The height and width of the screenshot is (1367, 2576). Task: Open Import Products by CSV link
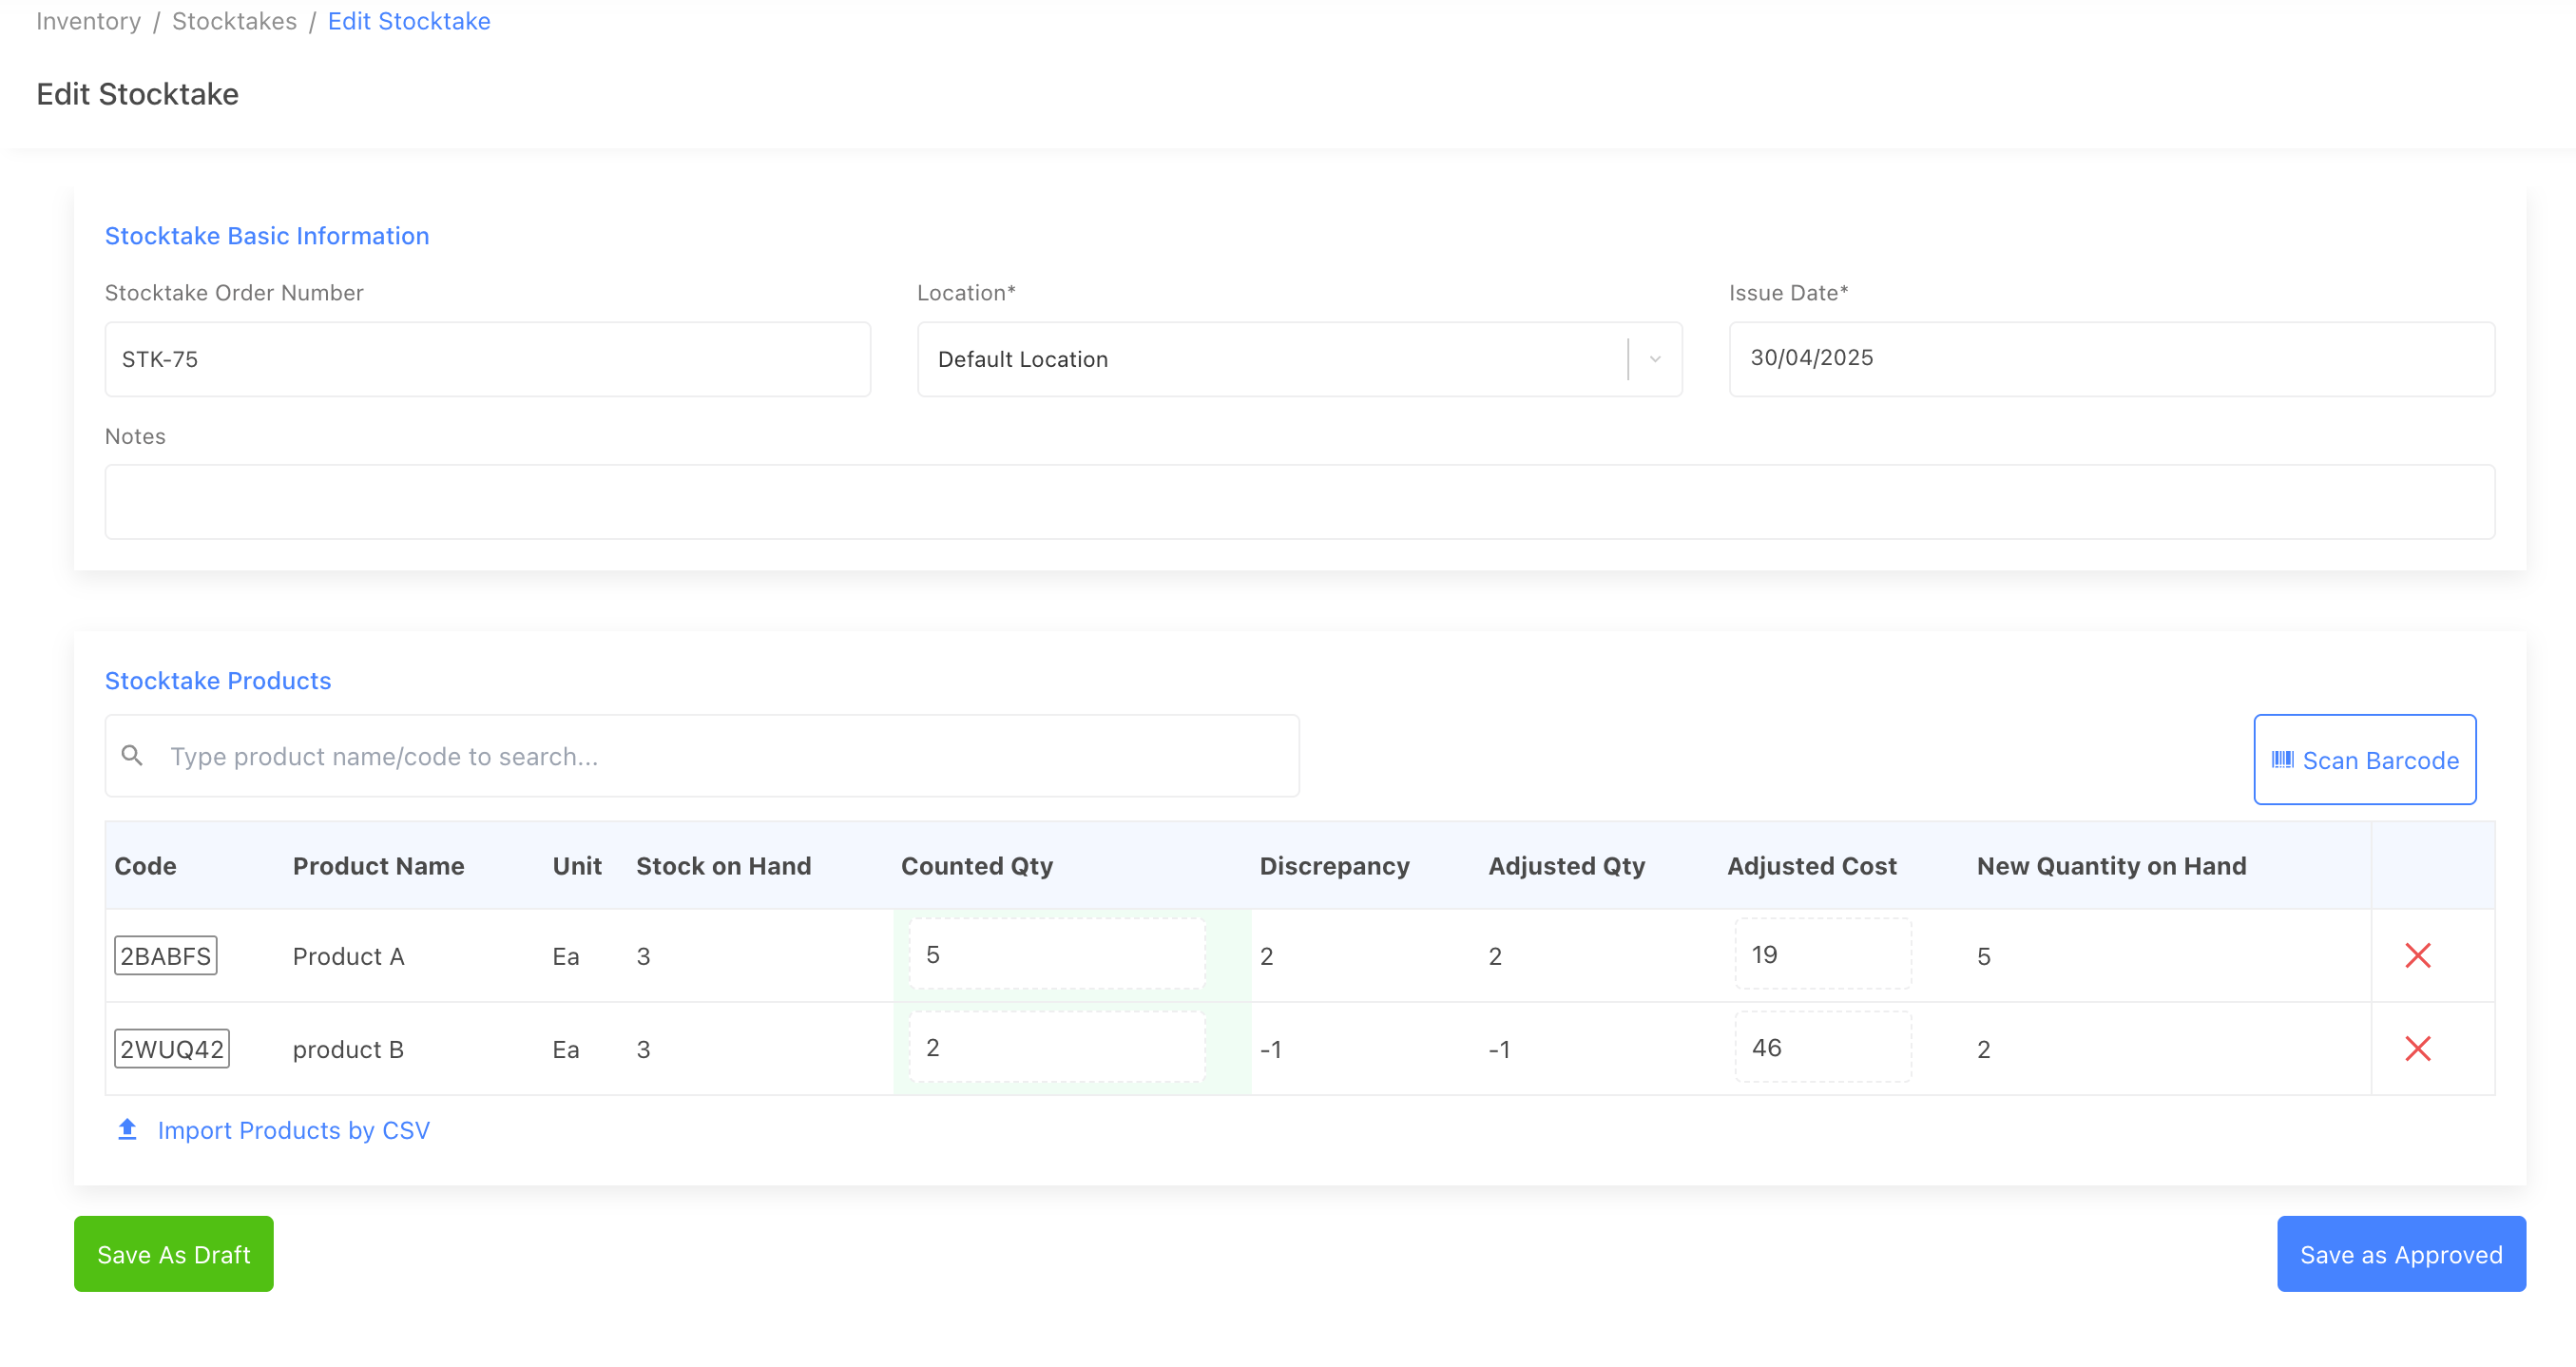tap(292, 1130)
